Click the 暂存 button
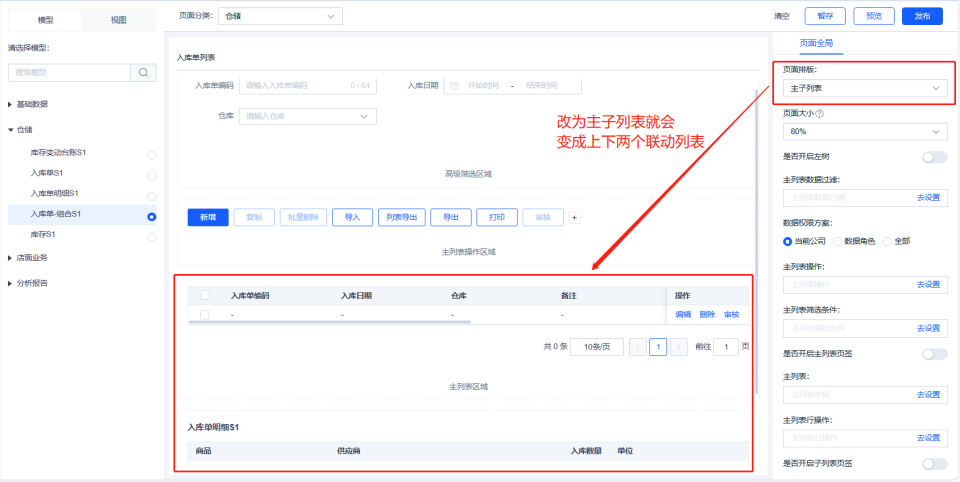Image resolution: width=960 pixels, height=482 pixels. pos(825,17)
